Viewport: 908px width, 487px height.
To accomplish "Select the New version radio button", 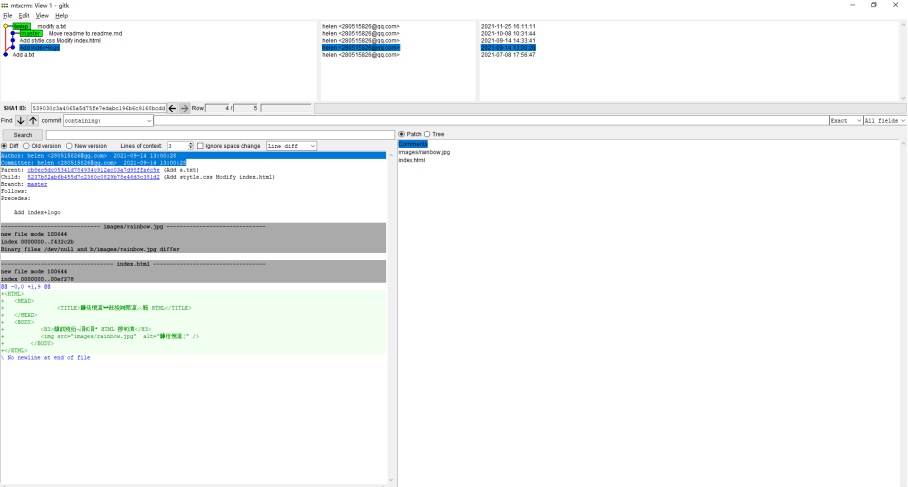I will (x=69, y=146).
